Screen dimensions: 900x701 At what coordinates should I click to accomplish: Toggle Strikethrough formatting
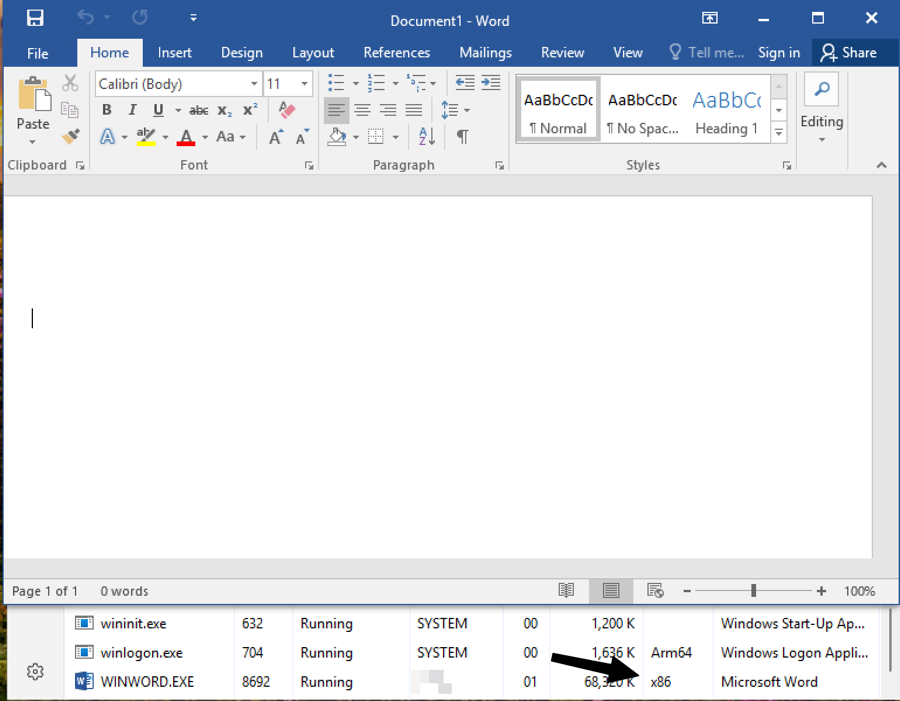(x=199, y=110)
